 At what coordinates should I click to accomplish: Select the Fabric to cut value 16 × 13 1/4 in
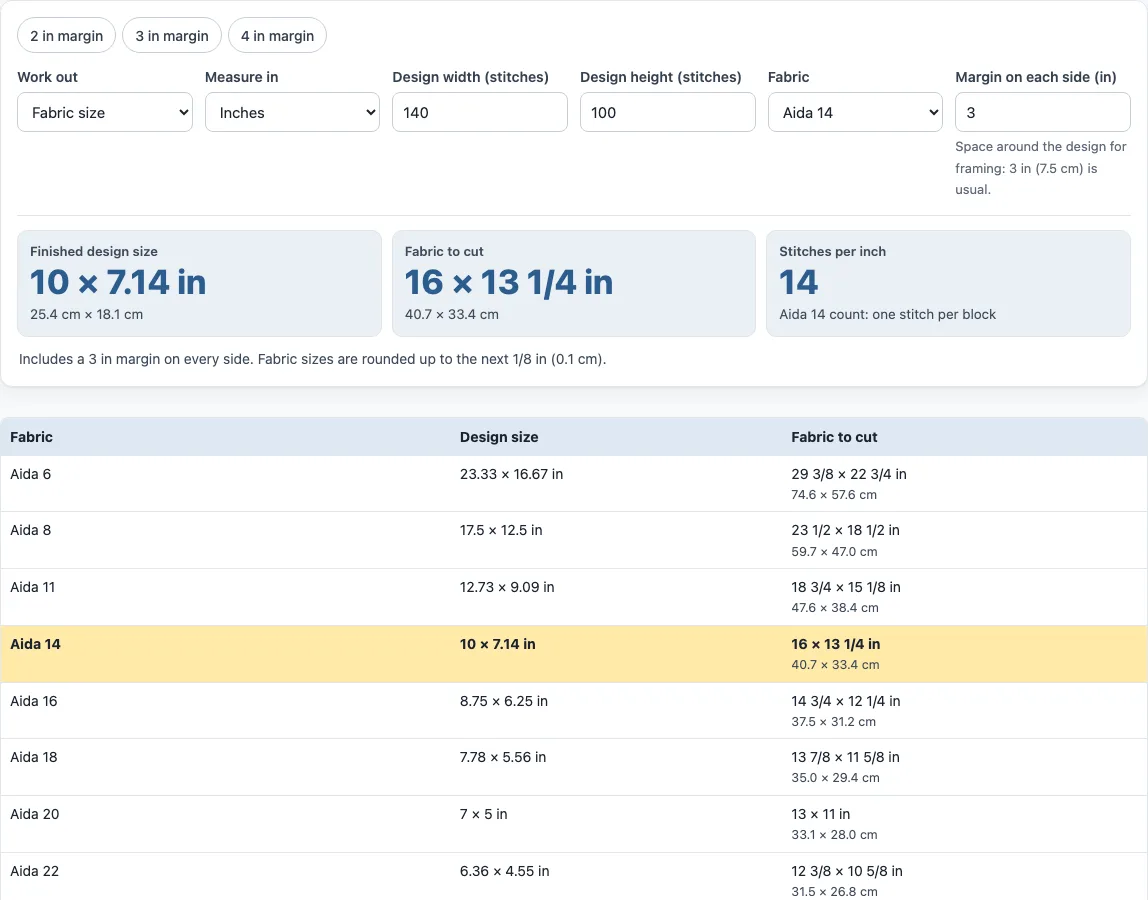coord(509,282)
